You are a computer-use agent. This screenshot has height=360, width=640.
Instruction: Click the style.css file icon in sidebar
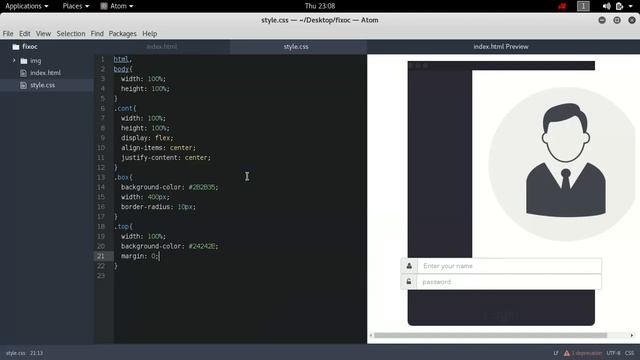click(x=23, y=85)
